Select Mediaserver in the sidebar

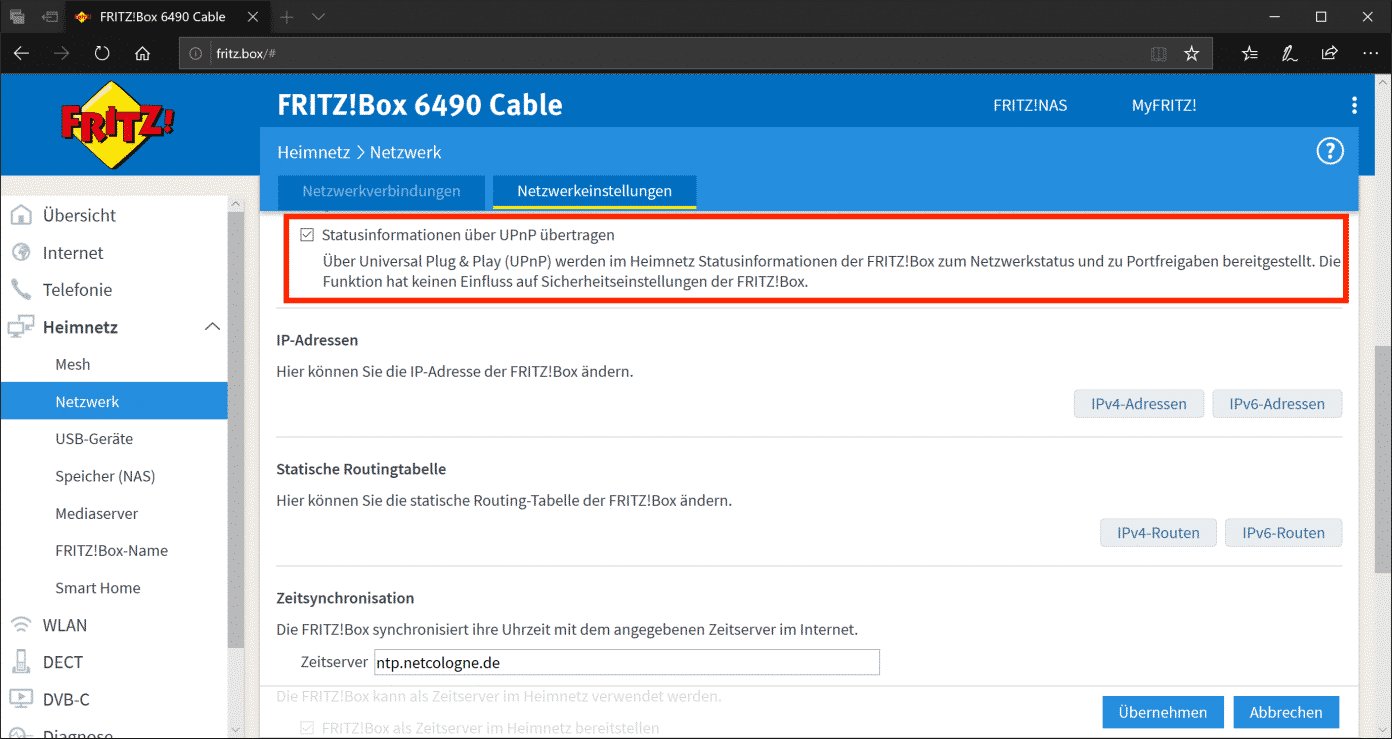tap(96, 513)
